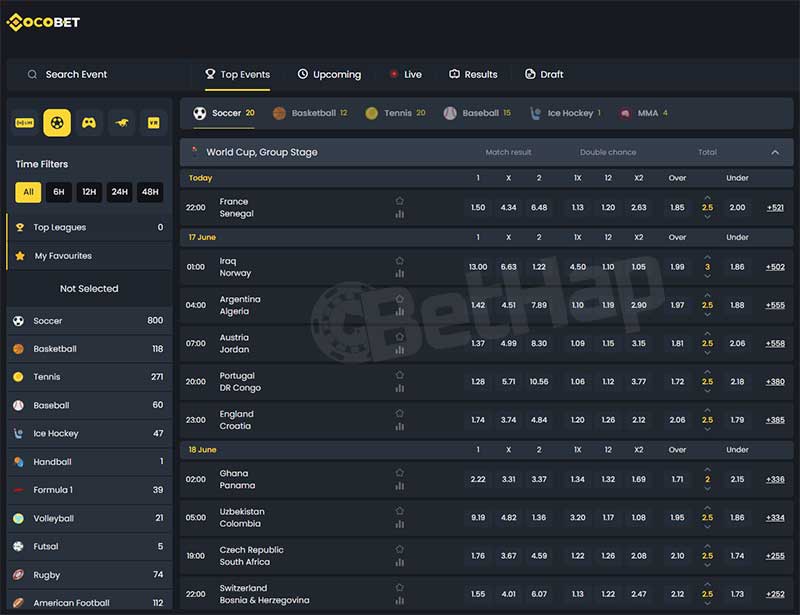800x615 pixels.
Task: Select Formula 1 in the sports list
Action: pos(90,490)
